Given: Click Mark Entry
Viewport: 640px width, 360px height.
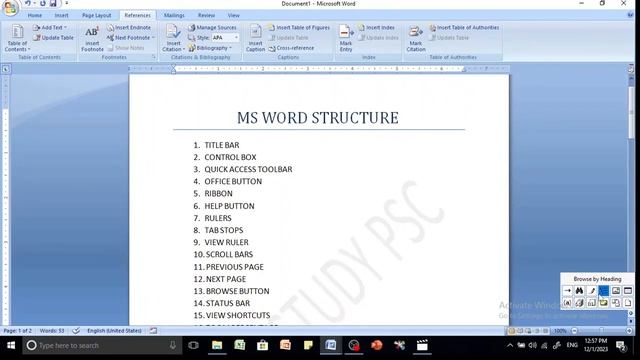Looking at the screenshot, I should click(346, 38).
